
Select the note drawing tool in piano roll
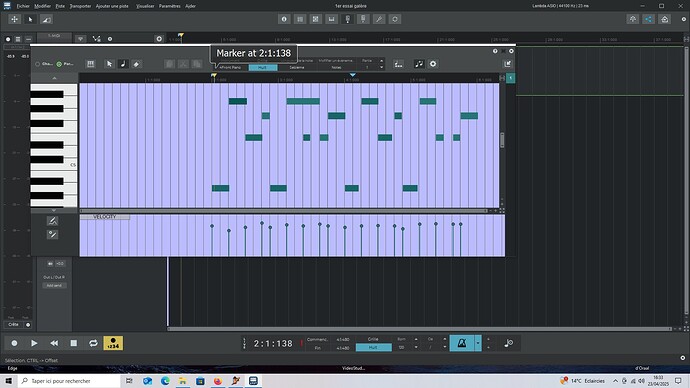pyautogui.click(x=123, y=64)
